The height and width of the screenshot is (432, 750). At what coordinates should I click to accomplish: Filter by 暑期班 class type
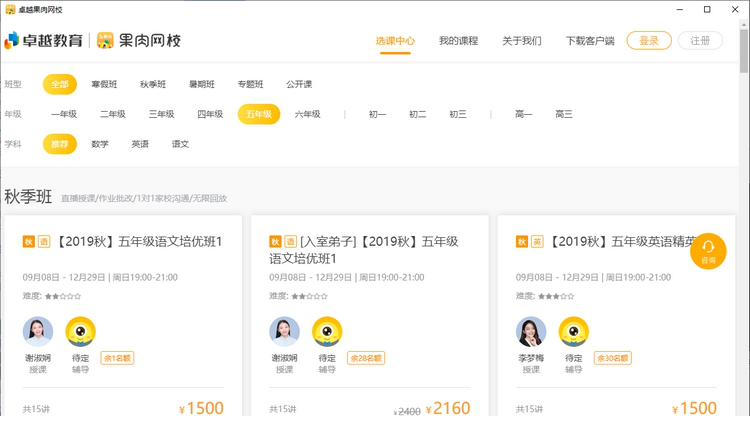click(202, 84)
